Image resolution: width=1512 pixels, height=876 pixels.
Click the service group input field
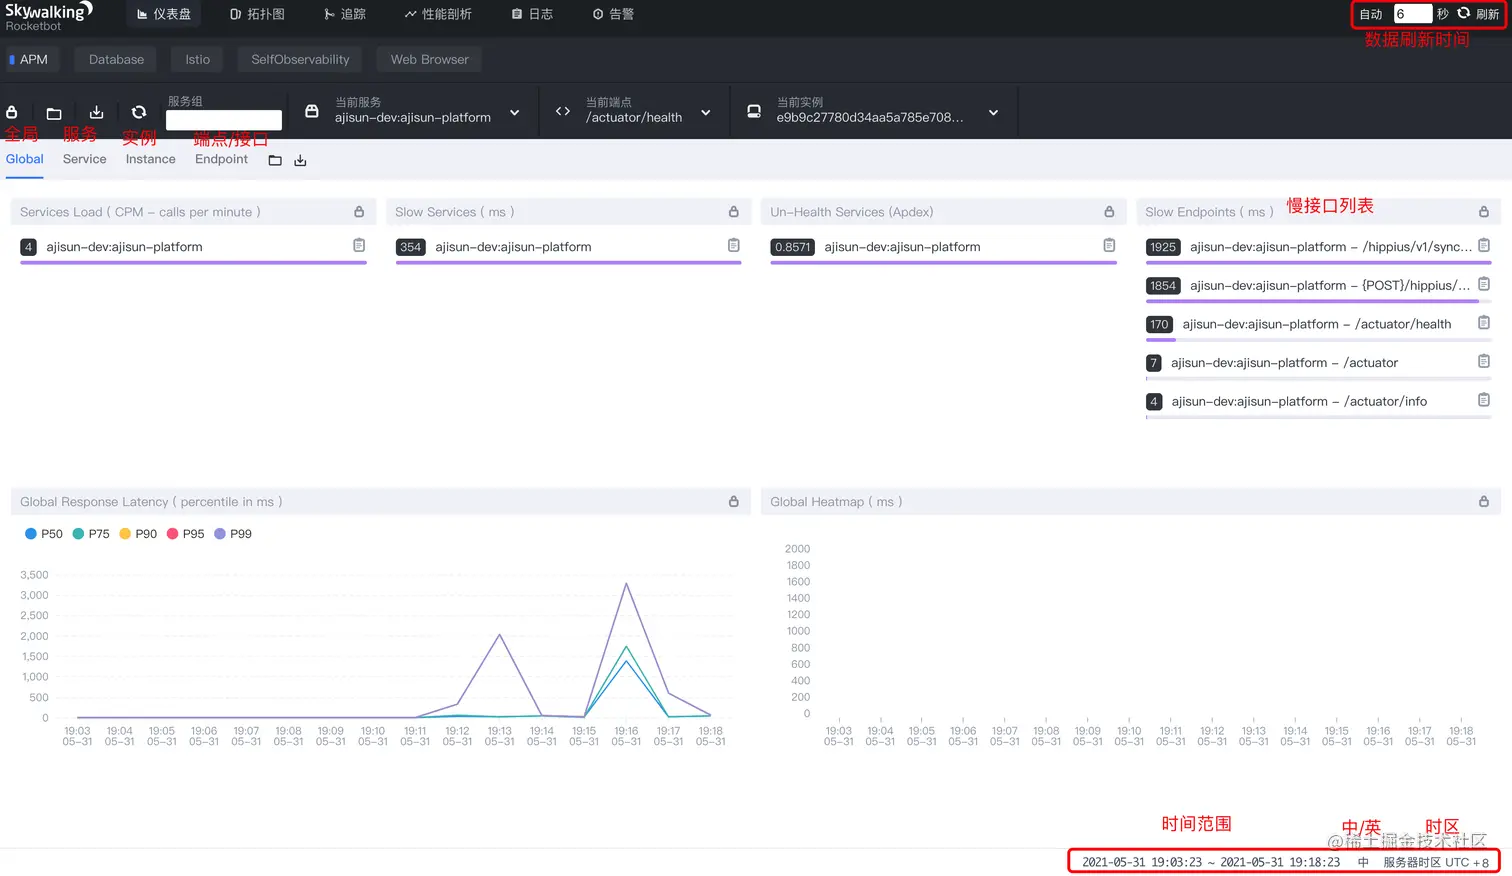tap(224, 121)
